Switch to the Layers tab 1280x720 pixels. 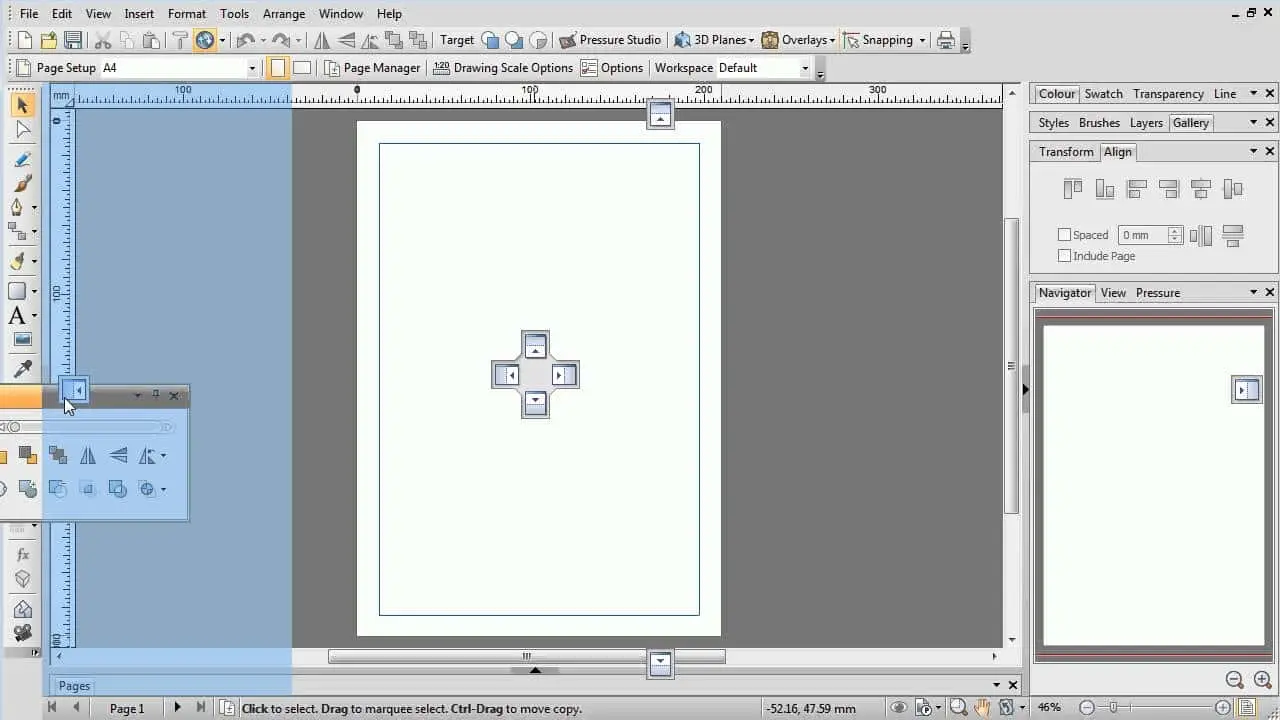pos(1146,123)
